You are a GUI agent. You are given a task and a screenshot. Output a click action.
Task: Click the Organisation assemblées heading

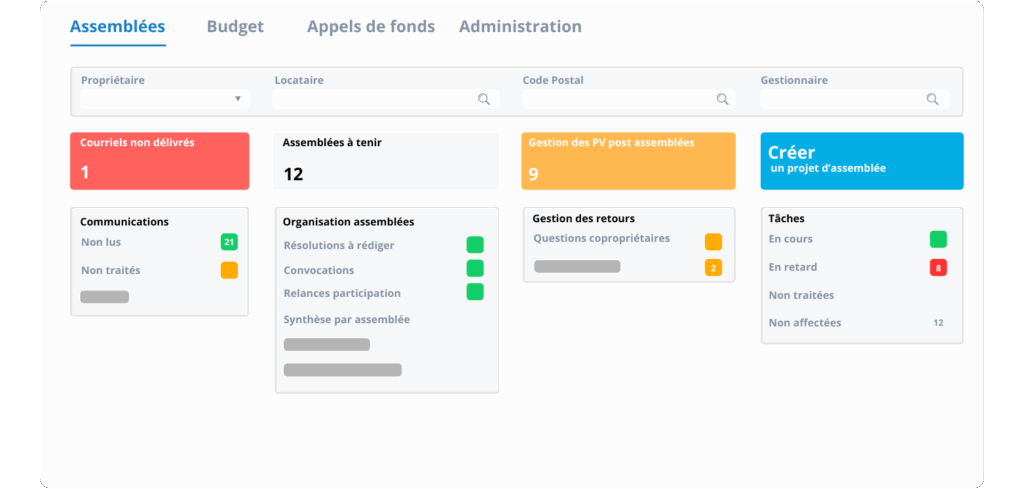(348, 222)
